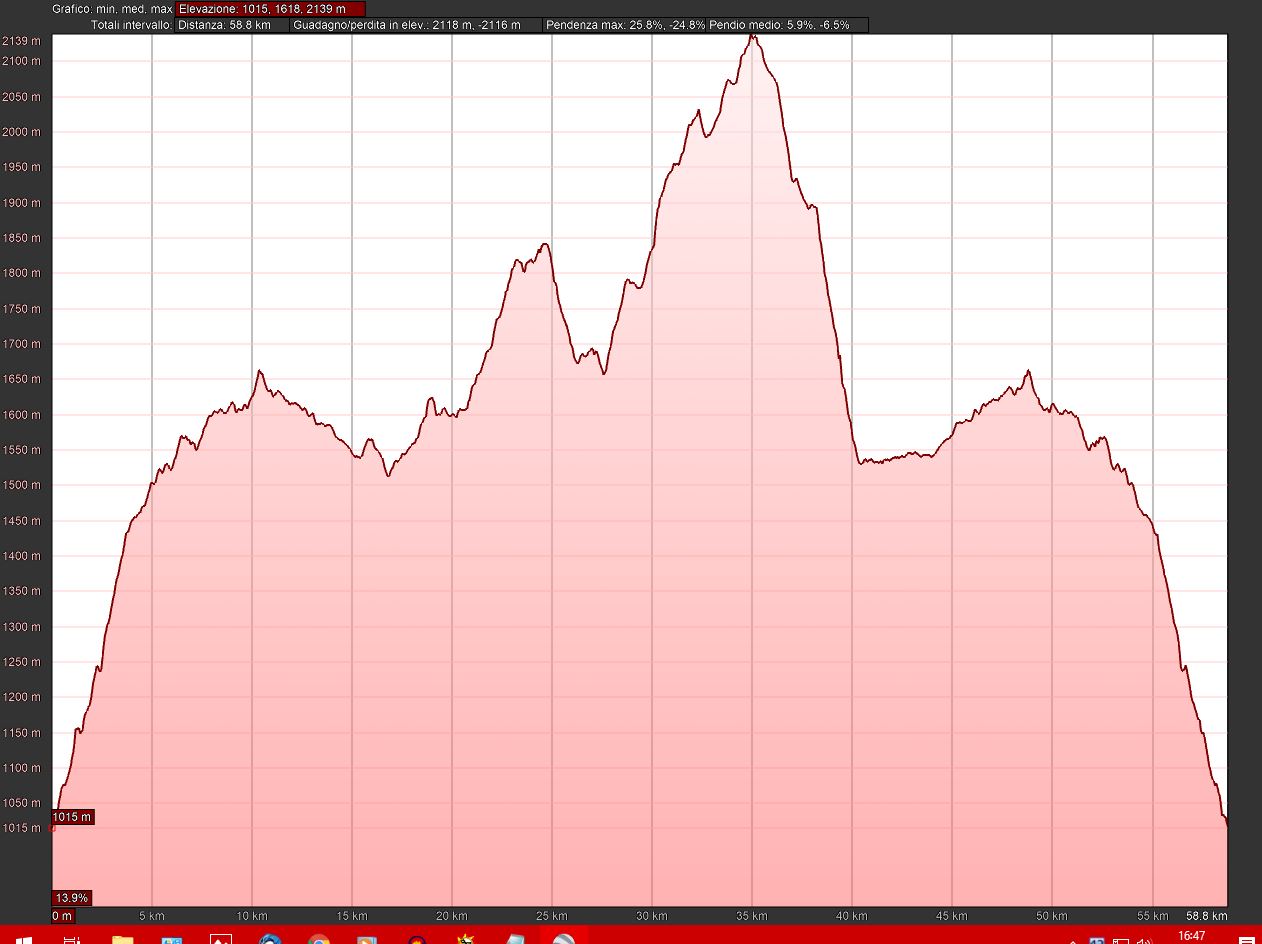Click the volume speaker tray icon
This screenshot has height=944, width=1262.
pyautogui.click(x=1144, y=940)
